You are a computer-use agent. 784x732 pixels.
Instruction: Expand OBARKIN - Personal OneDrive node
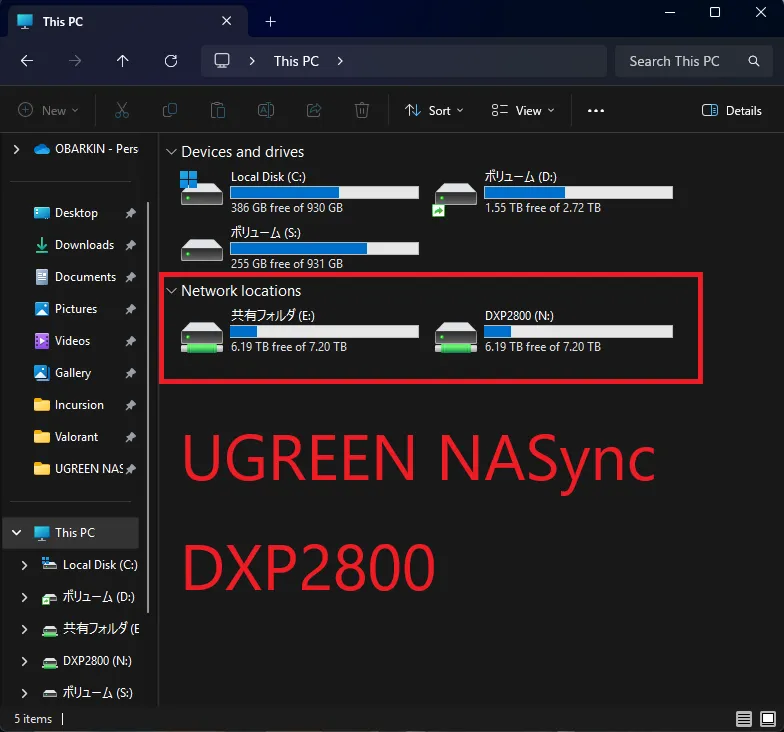tap(16, 149)
